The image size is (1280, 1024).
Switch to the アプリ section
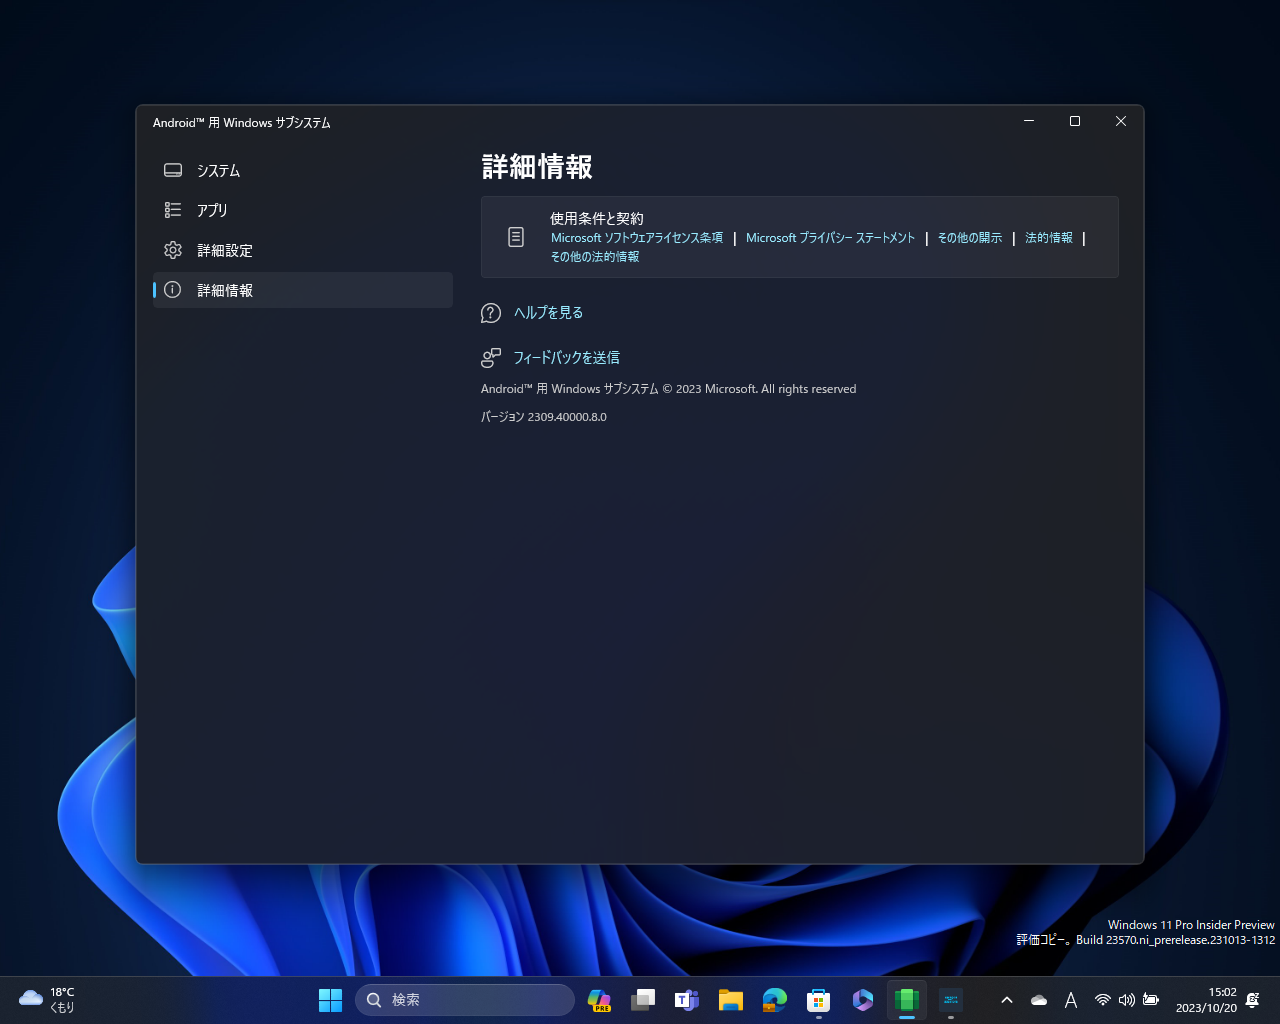point(213,210)
